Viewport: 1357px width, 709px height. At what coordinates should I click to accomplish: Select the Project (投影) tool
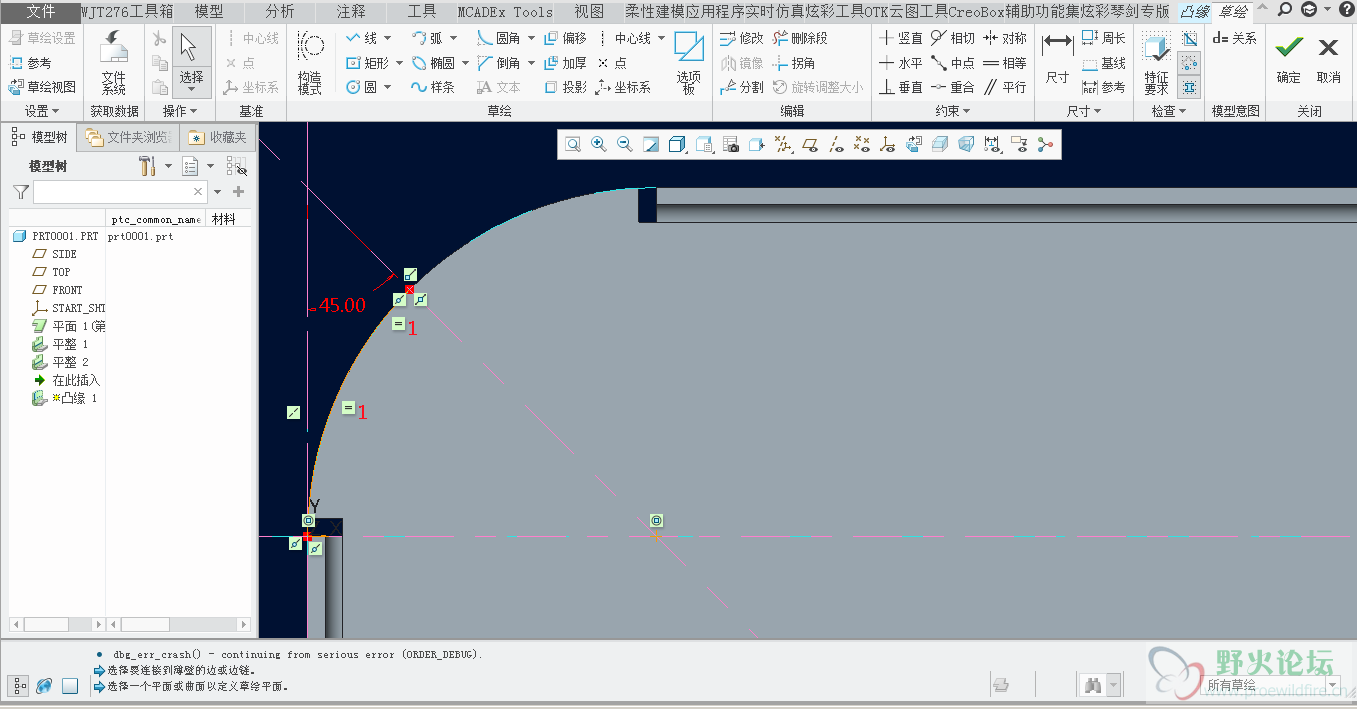pyautogui.click(x=566, y=87)
